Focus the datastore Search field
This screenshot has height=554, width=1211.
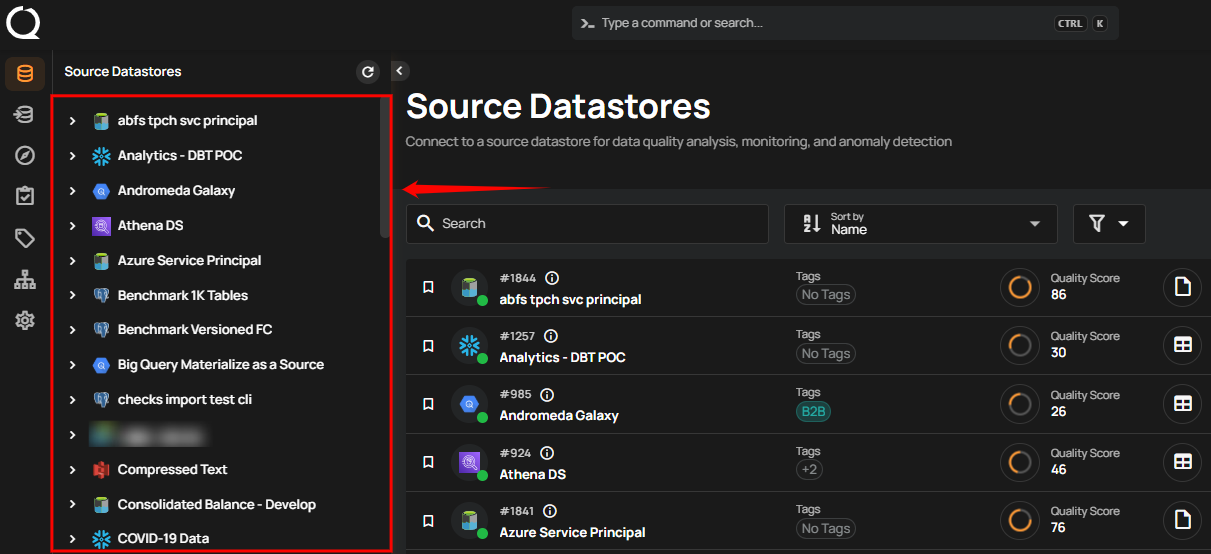(x=588, y=224)
